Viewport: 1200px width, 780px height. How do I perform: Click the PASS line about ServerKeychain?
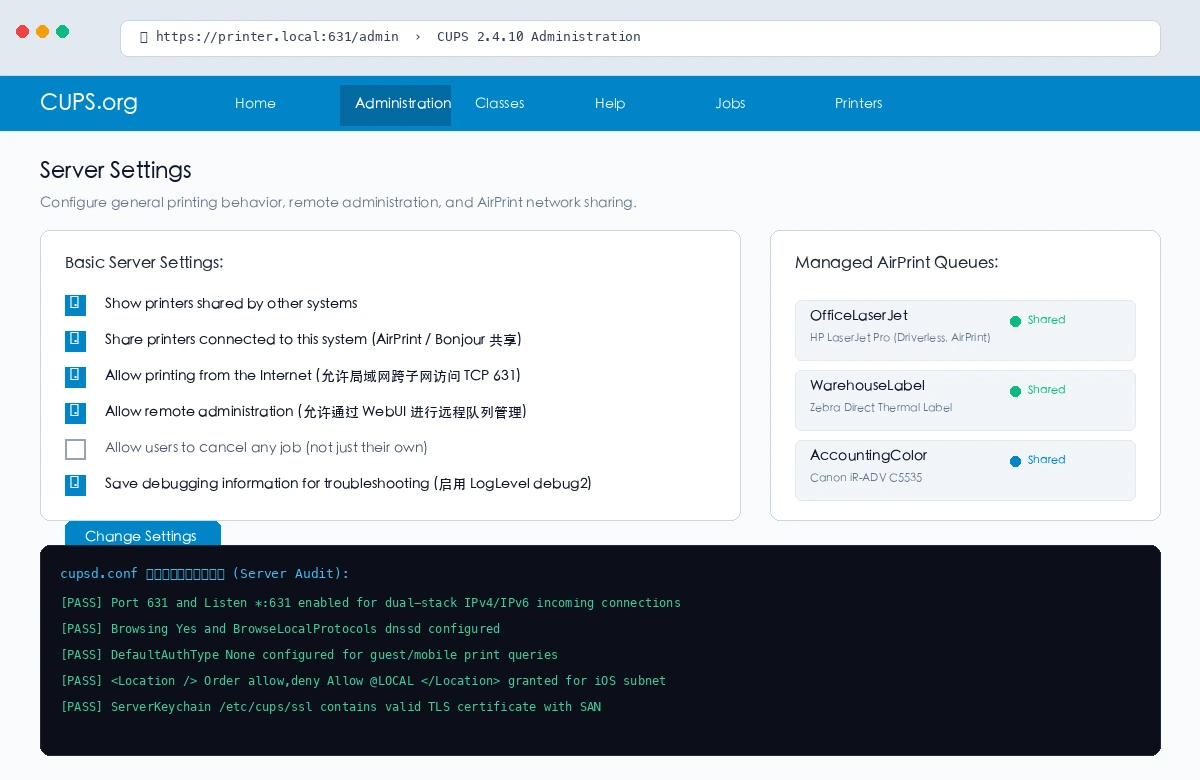click(331, 707)
